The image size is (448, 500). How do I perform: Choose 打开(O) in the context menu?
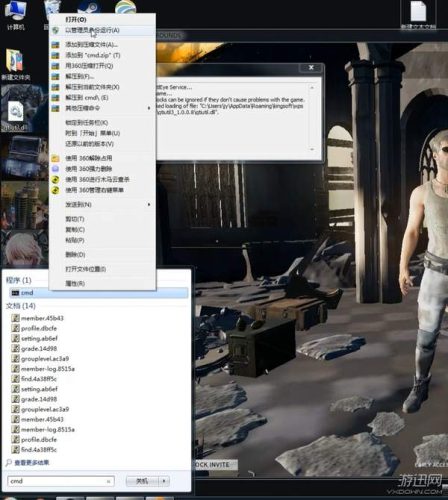pos(76,20)
